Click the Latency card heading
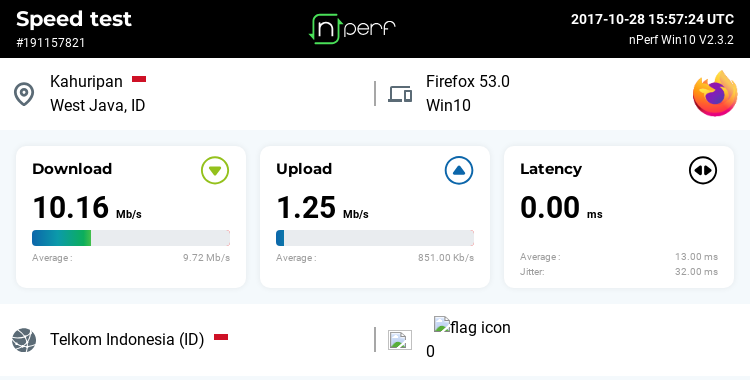Viewport: 750px width, 380px height. coord(551,169)
